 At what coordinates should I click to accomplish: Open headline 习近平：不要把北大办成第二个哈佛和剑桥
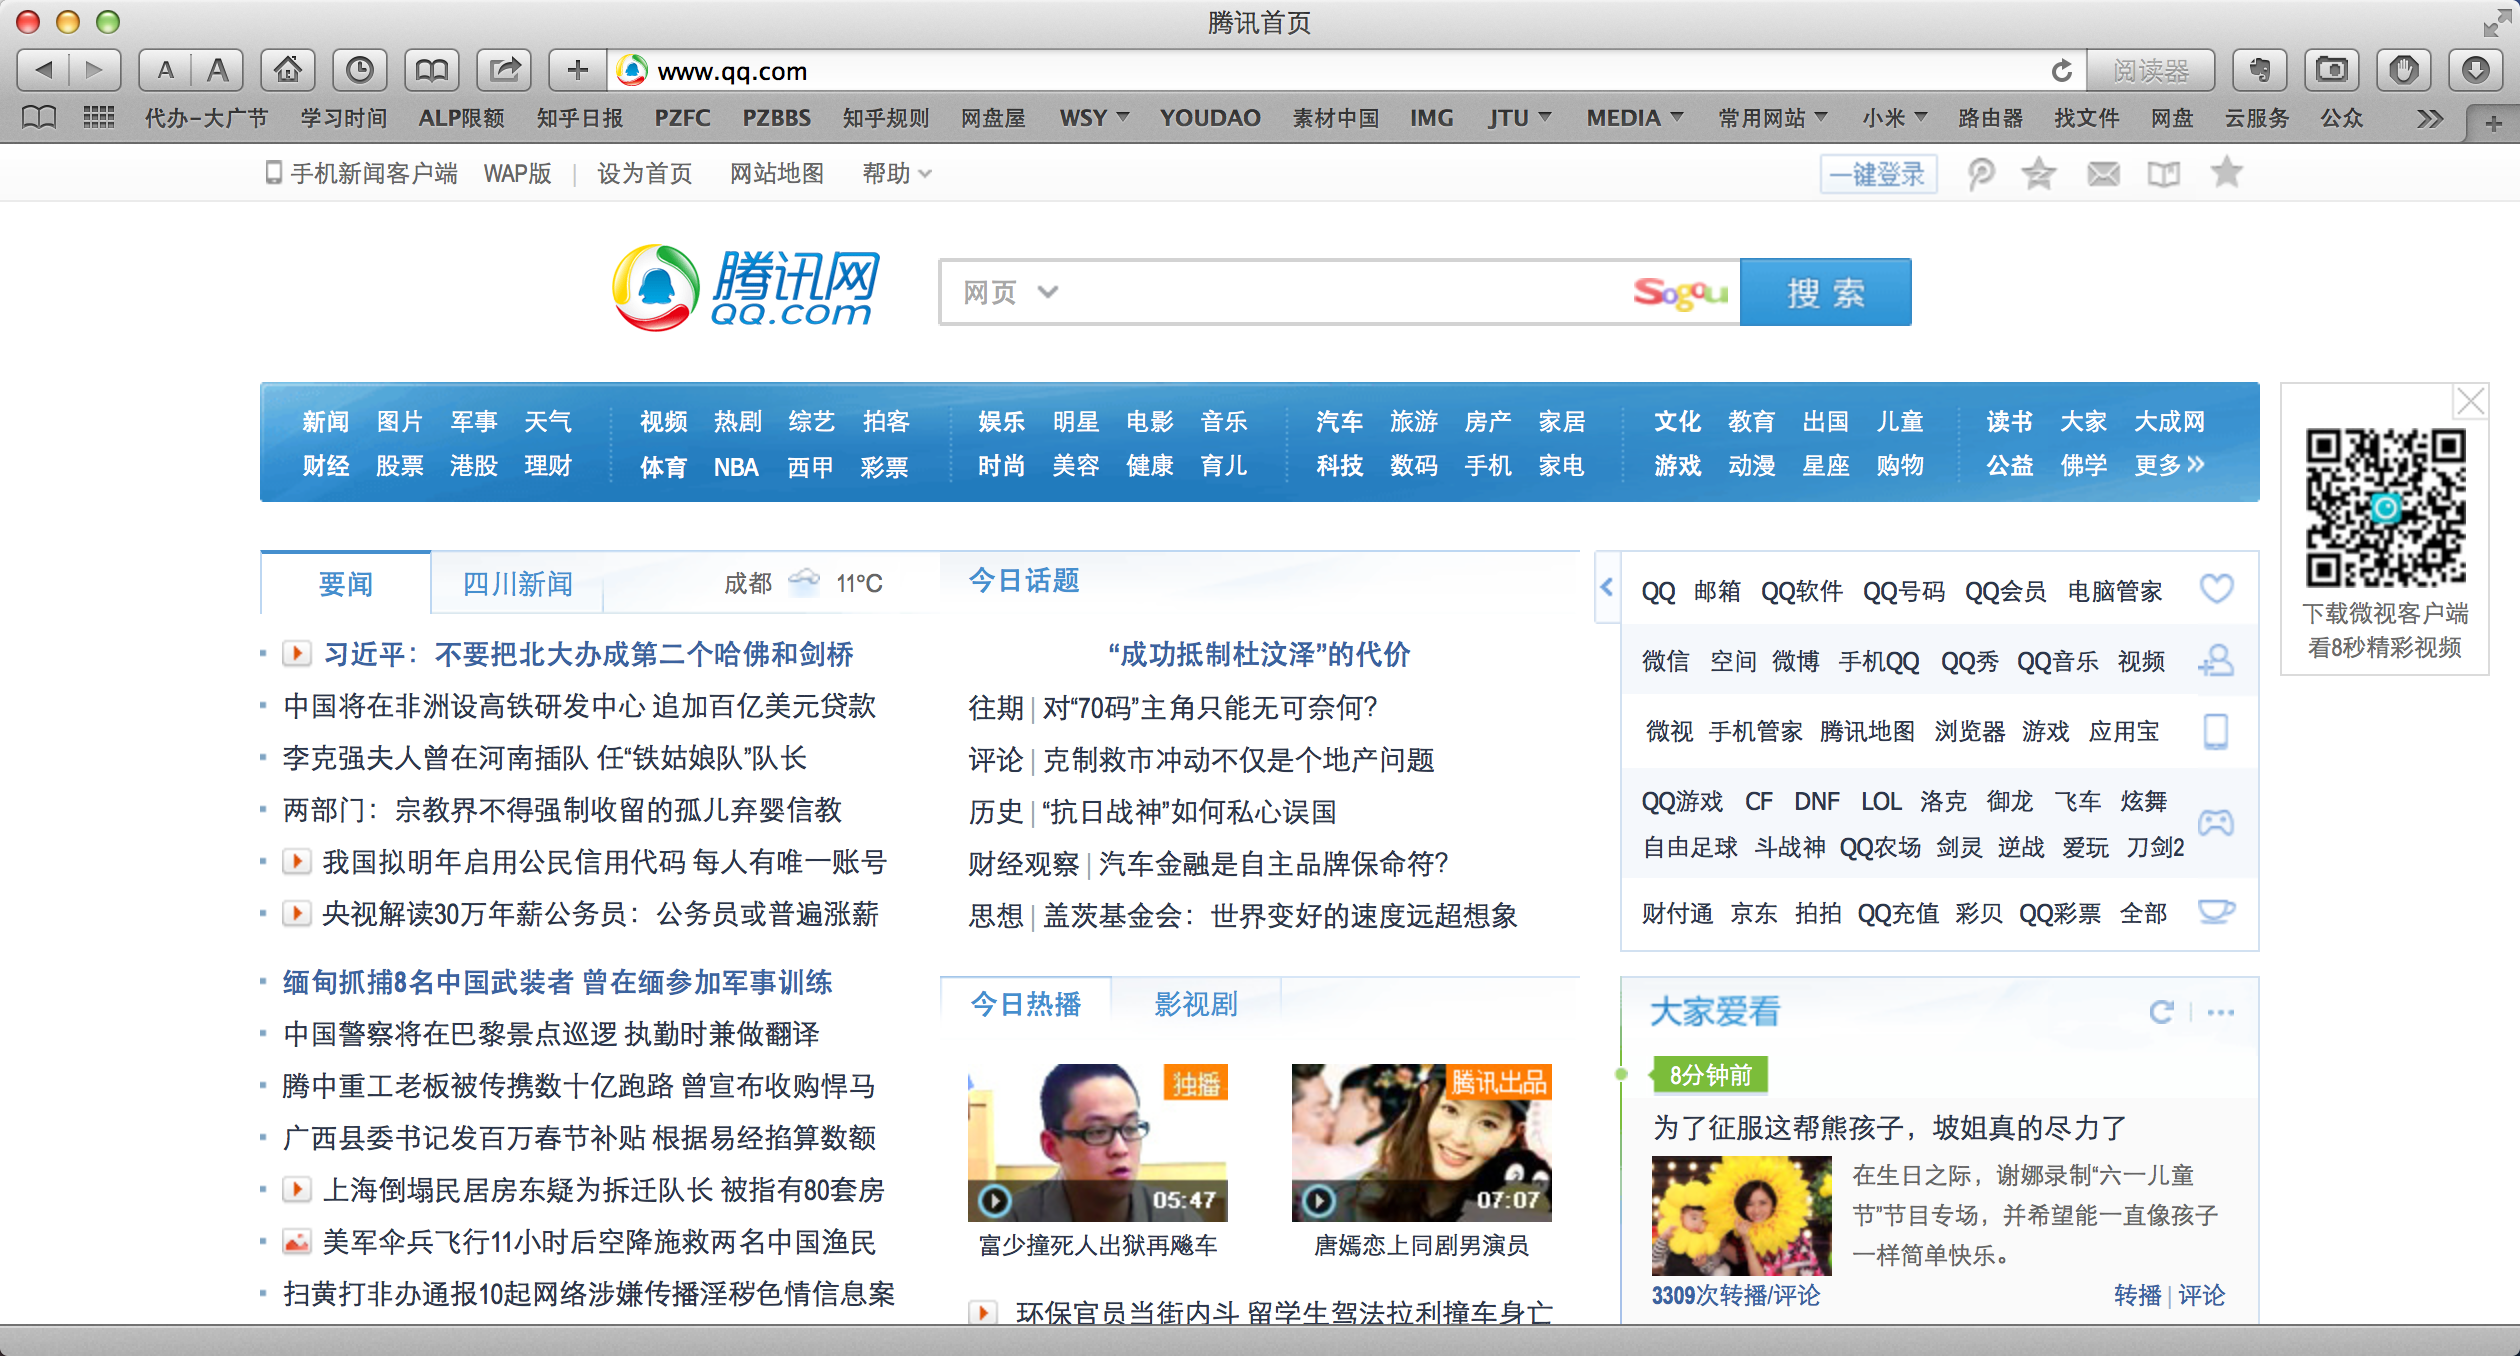click(x=588, y=655)
